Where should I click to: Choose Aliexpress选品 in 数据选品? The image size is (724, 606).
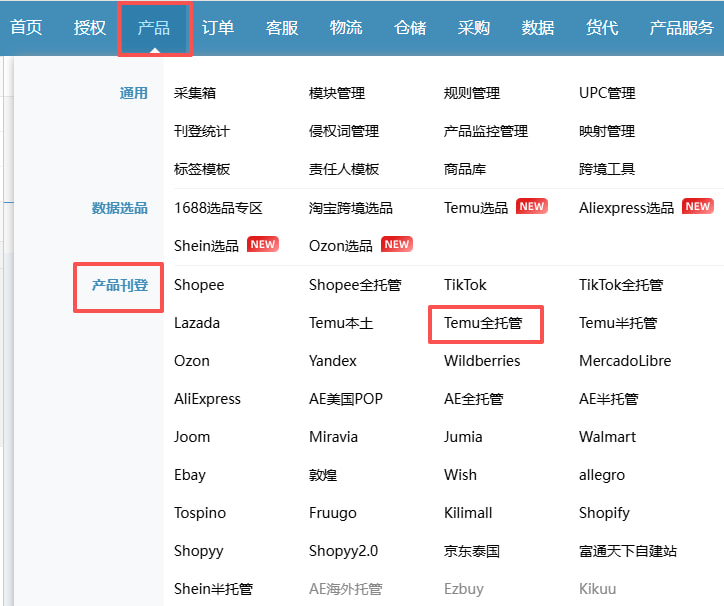[626, 208]
